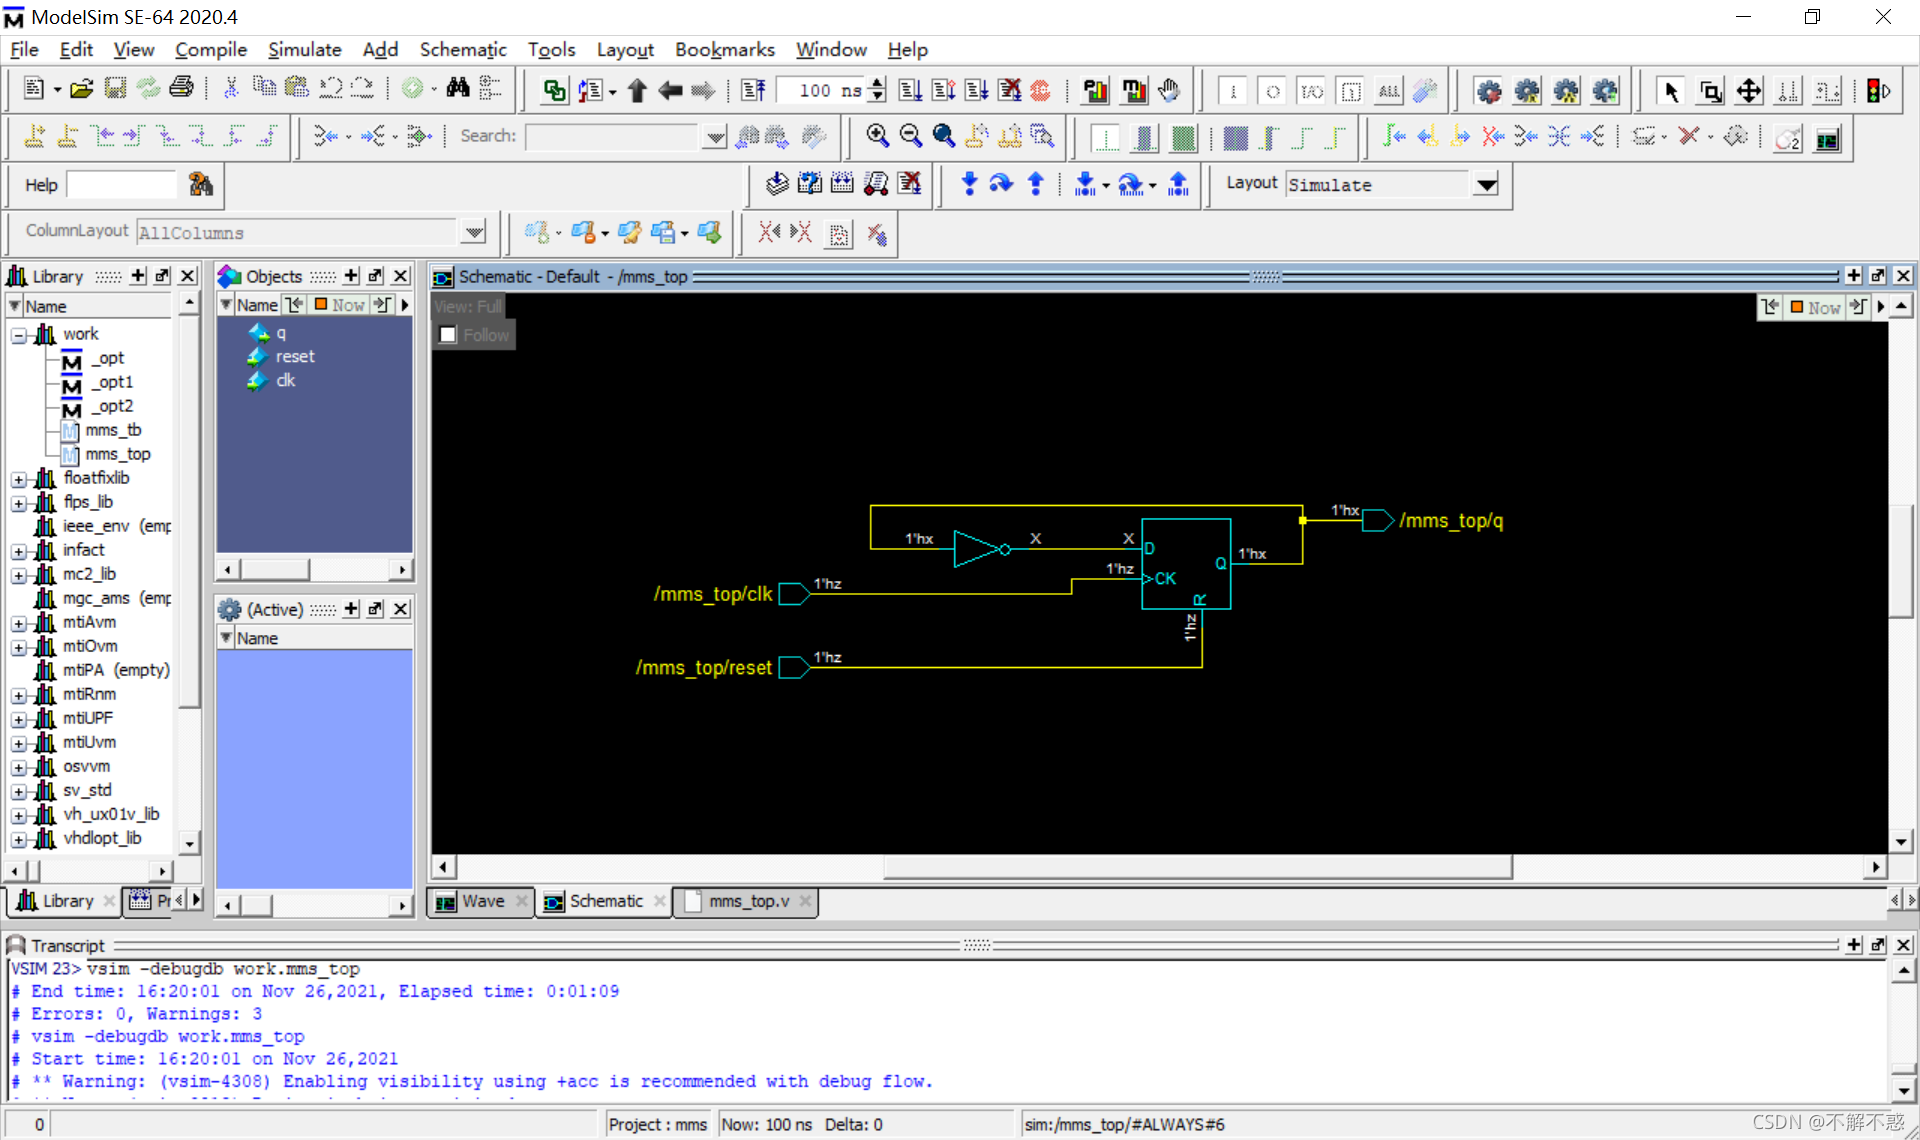The image size is (1920, 1140).
Task: Click the Zoom Full magnifier icon
Action: 943,136
